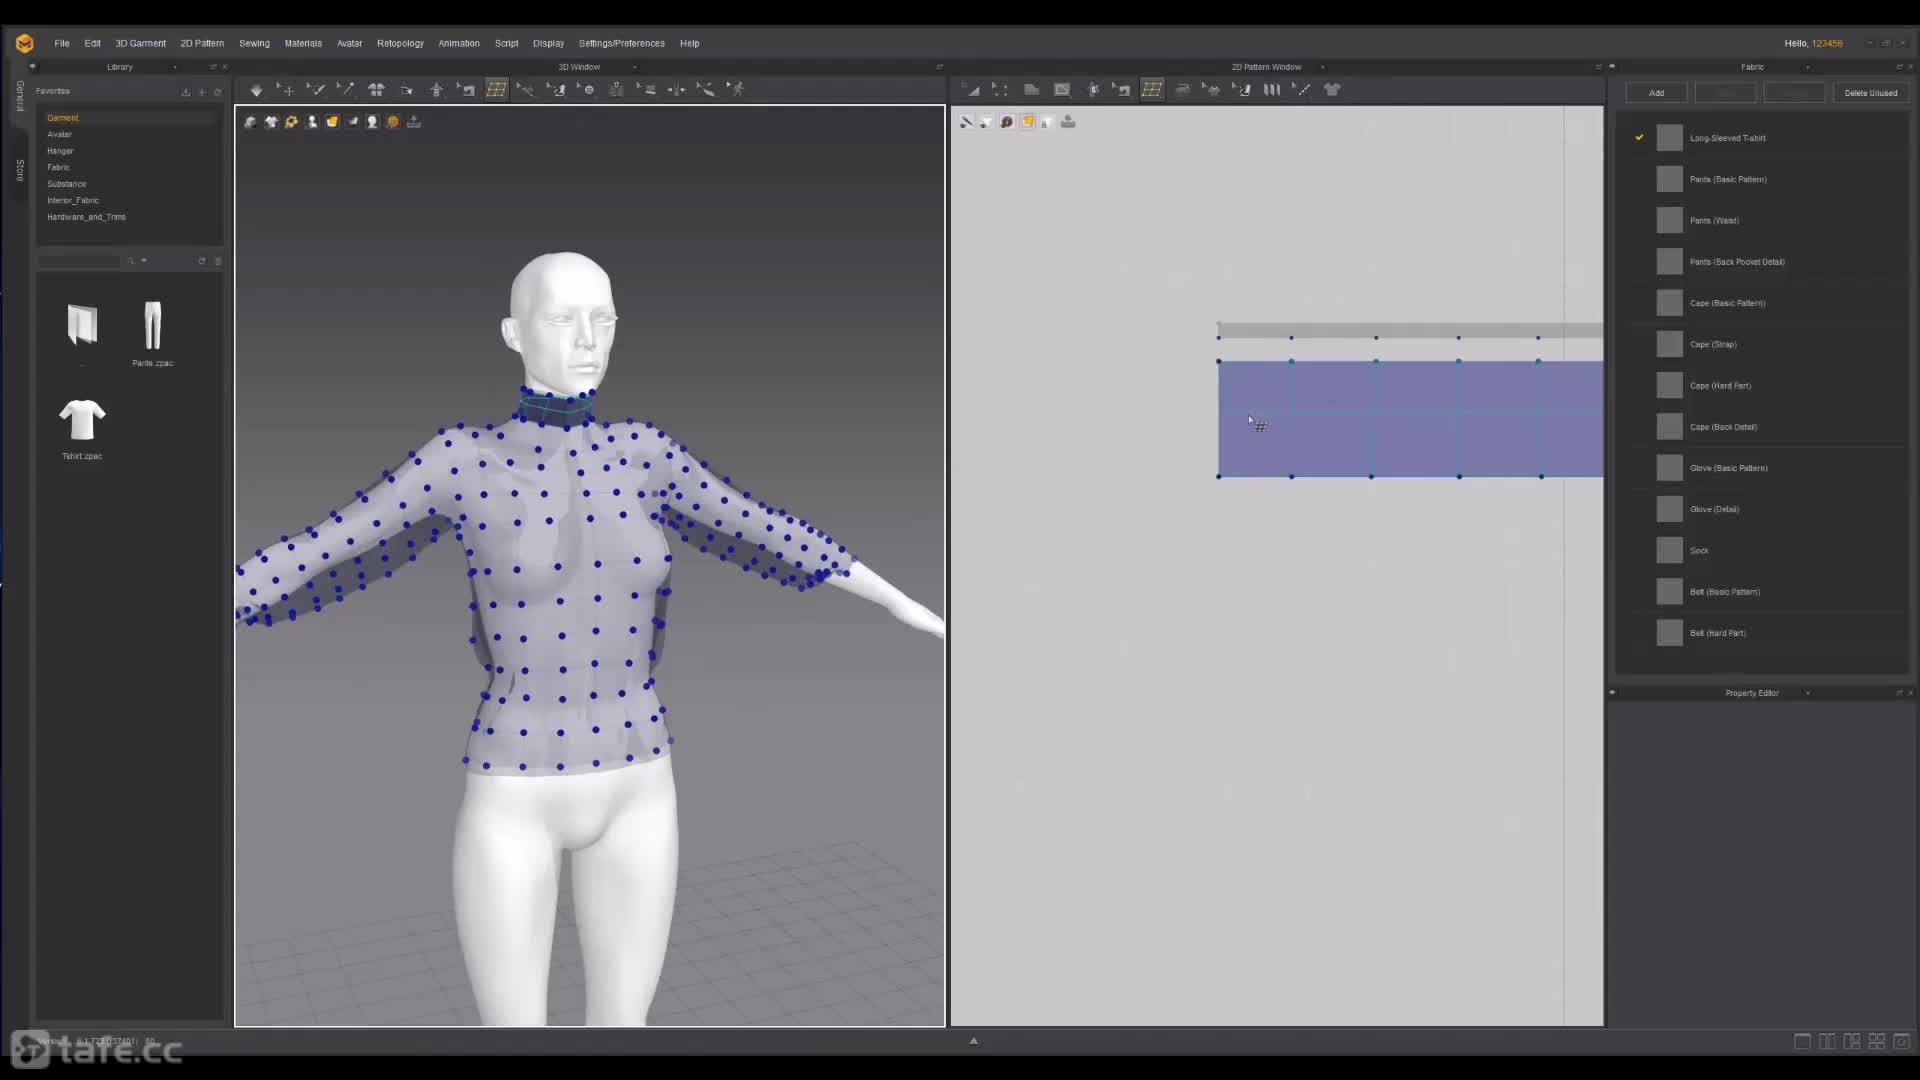
Task: Toggle the sewing line display icon in the 2D viewport
Action: pos(966,122)
